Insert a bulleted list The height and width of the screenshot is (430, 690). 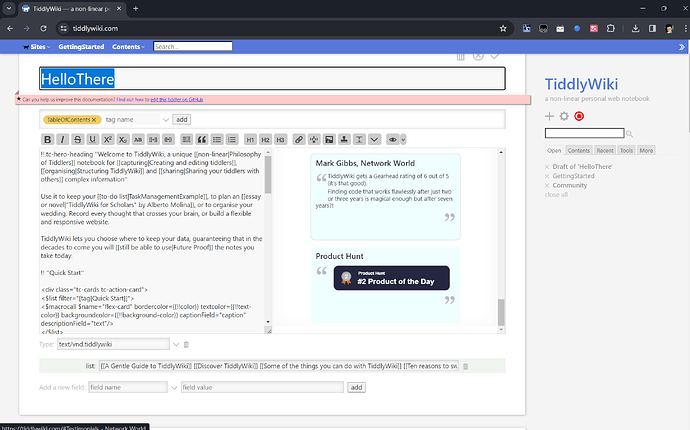pos(217,140)
